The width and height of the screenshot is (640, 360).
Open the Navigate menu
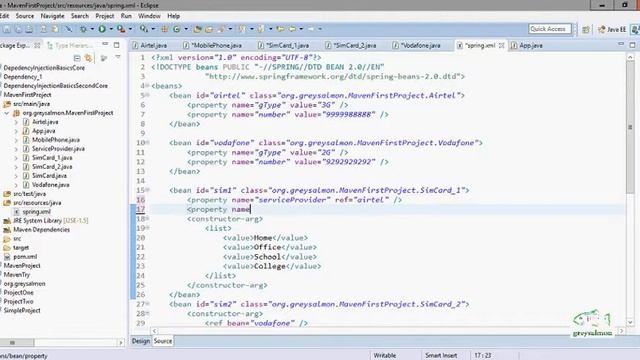point(52,16)
